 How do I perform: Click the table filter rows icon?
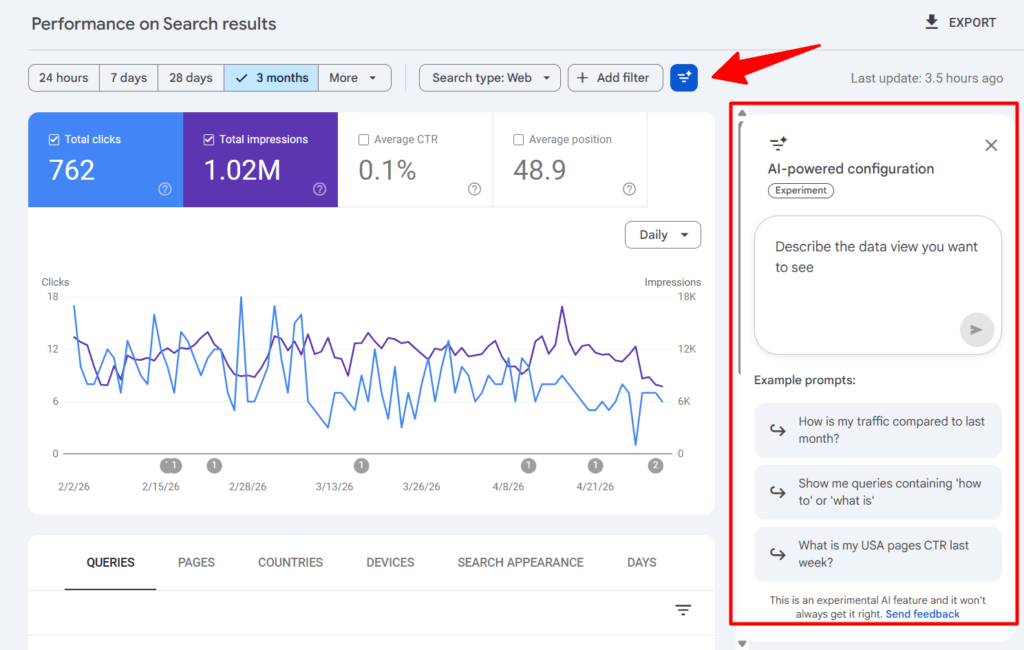click(683, 610)
